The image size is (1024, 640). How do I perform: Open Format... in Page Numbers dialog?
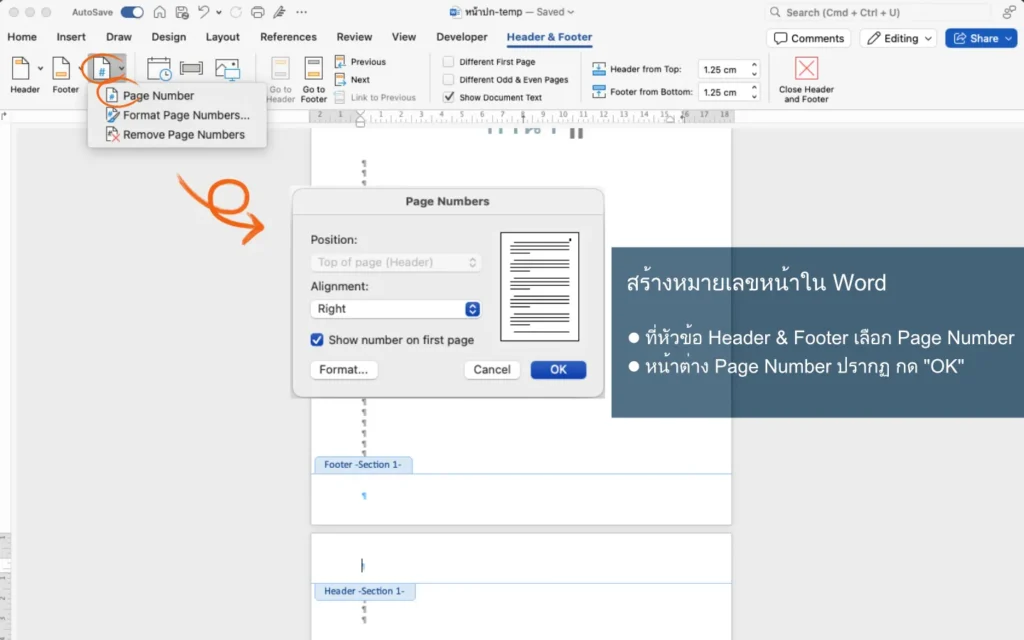click(344, 370)
